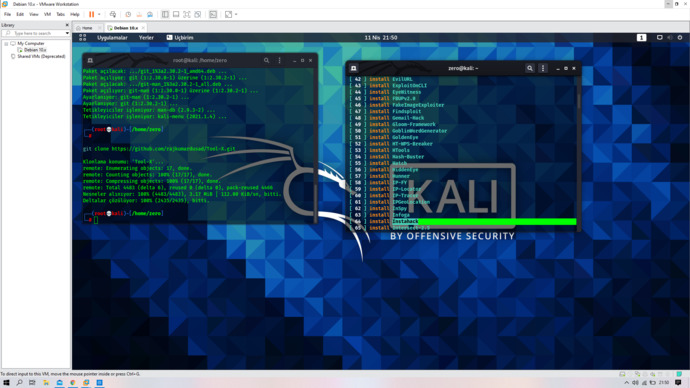Click the 11 Nis 21:50 clock

(381, 38)
